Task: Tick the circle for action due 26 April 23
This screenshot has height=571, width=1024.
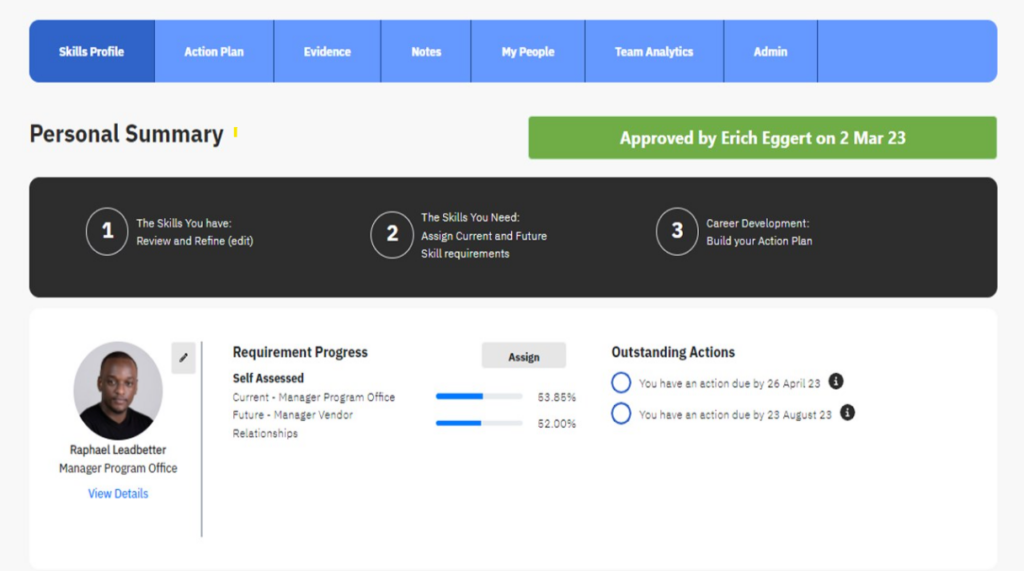Action: [621, 382]
